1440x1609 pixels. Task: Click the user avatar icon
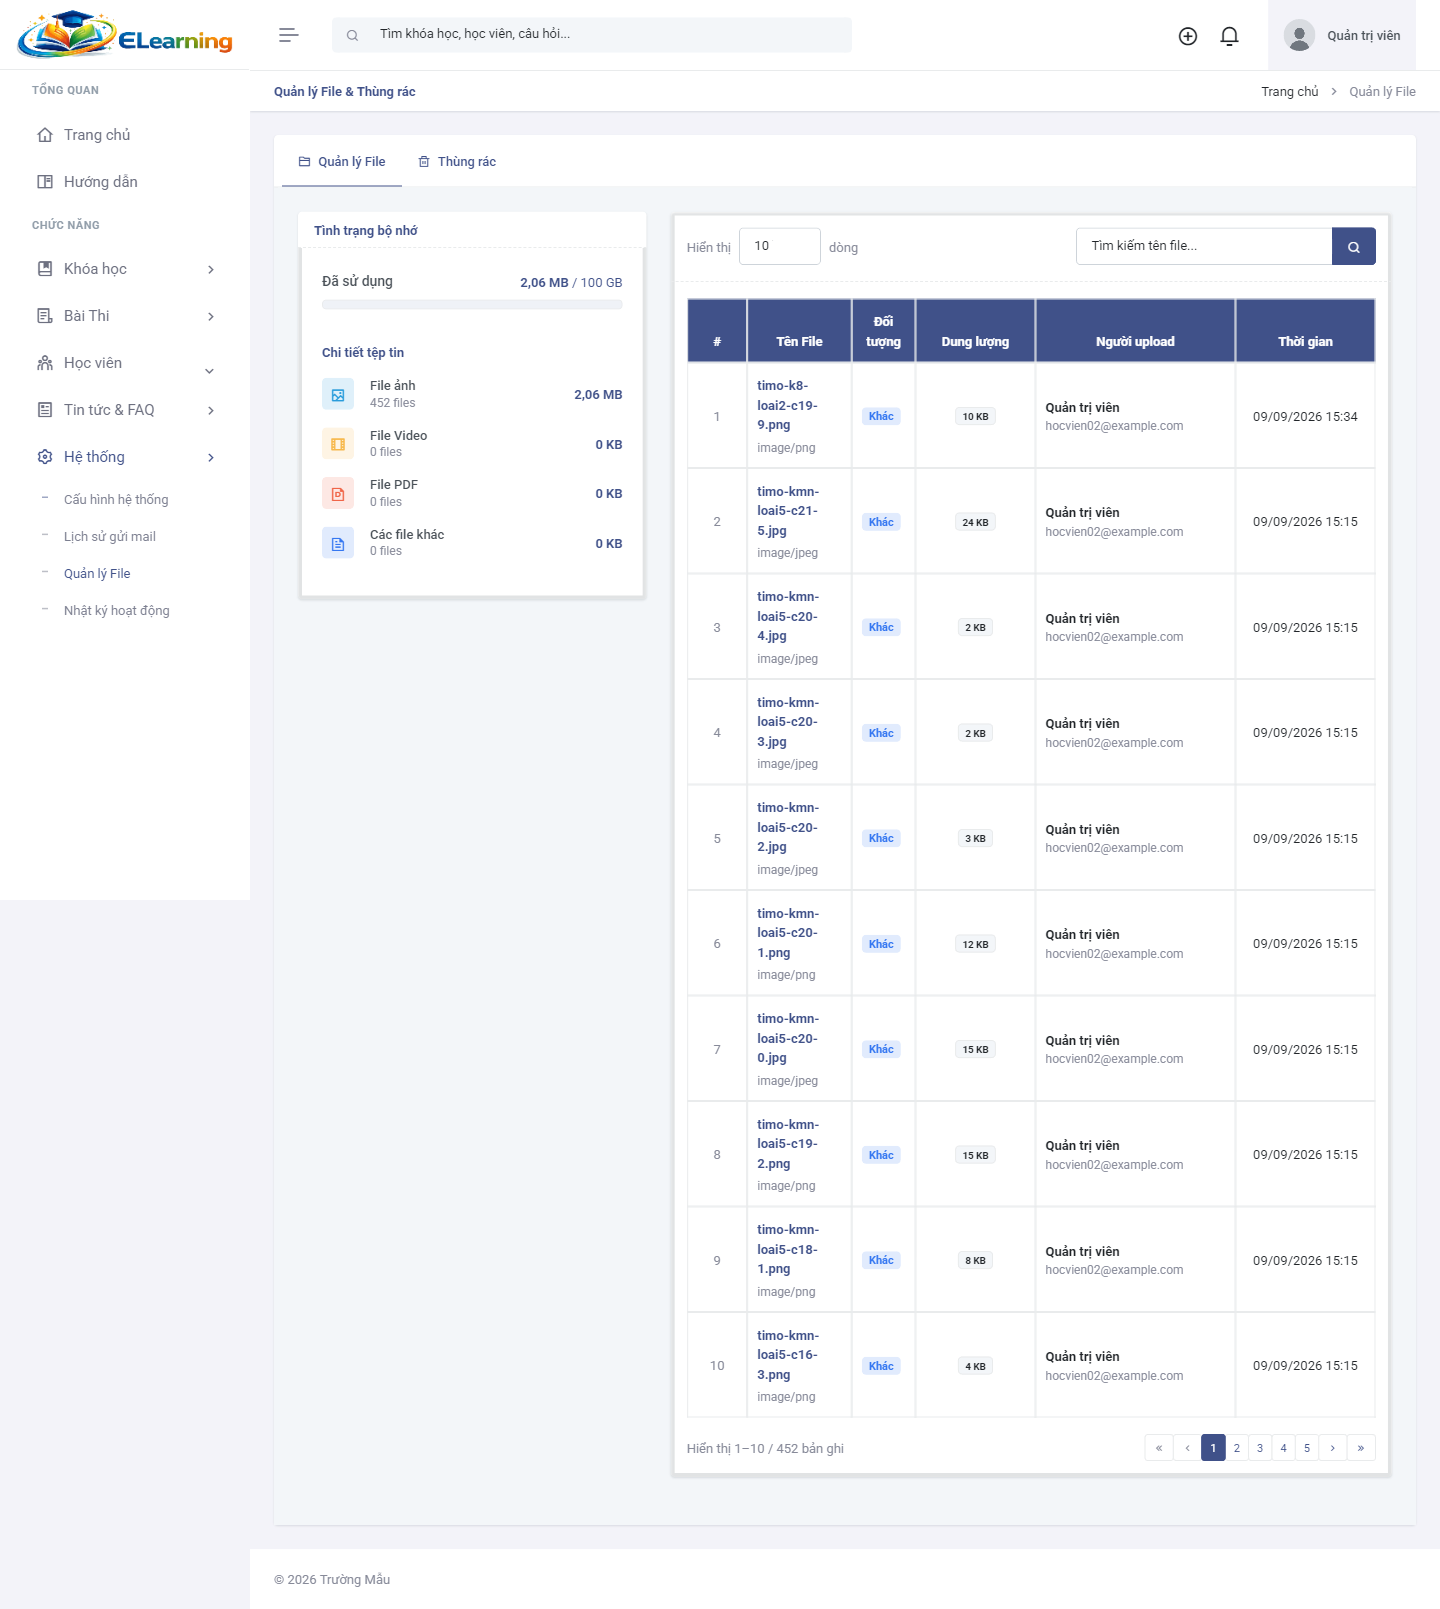(x=1299, y=36)
